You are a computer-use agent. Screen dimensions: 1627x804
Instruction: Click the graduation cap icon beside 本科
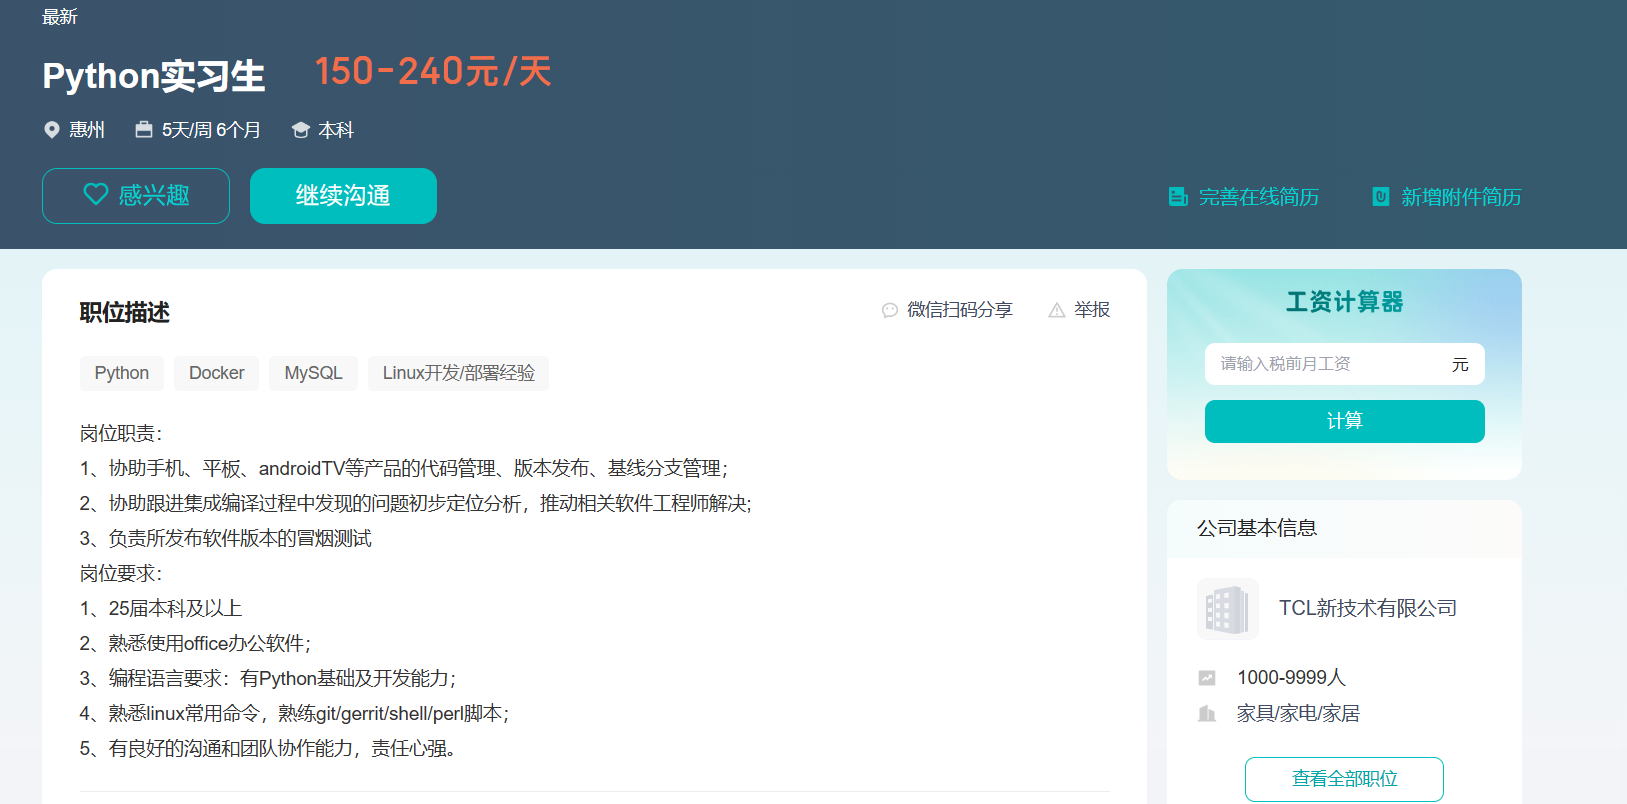point(300,130)
